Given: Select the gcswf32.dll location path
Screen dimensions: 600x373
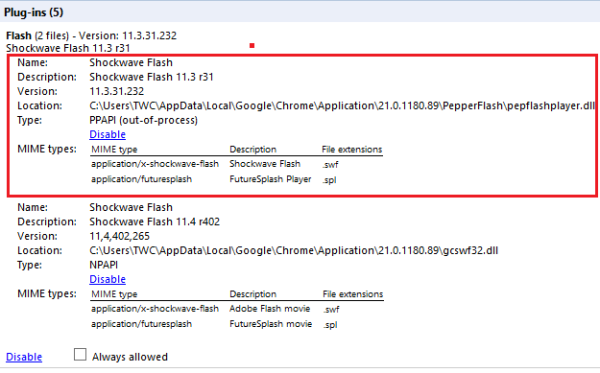Looking at the screenshot, I should [x=293, y=251].
